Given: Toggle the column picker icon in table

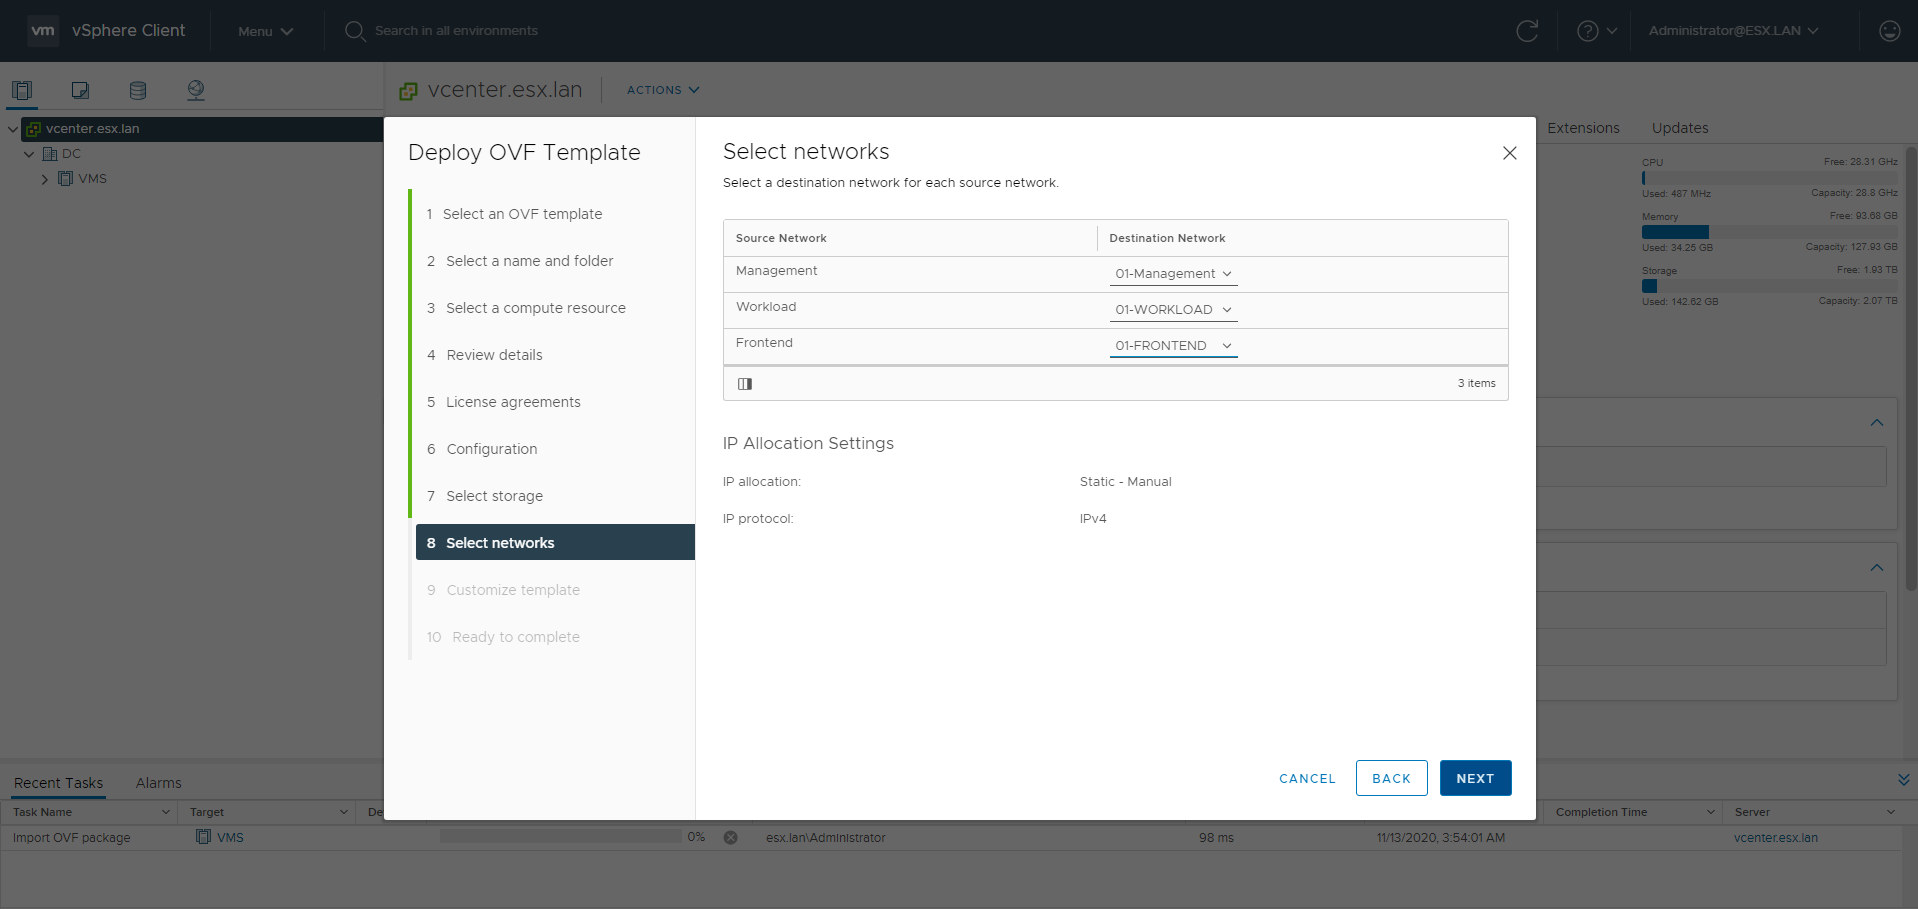Looking at the screenshot, I should pos(745,384).
